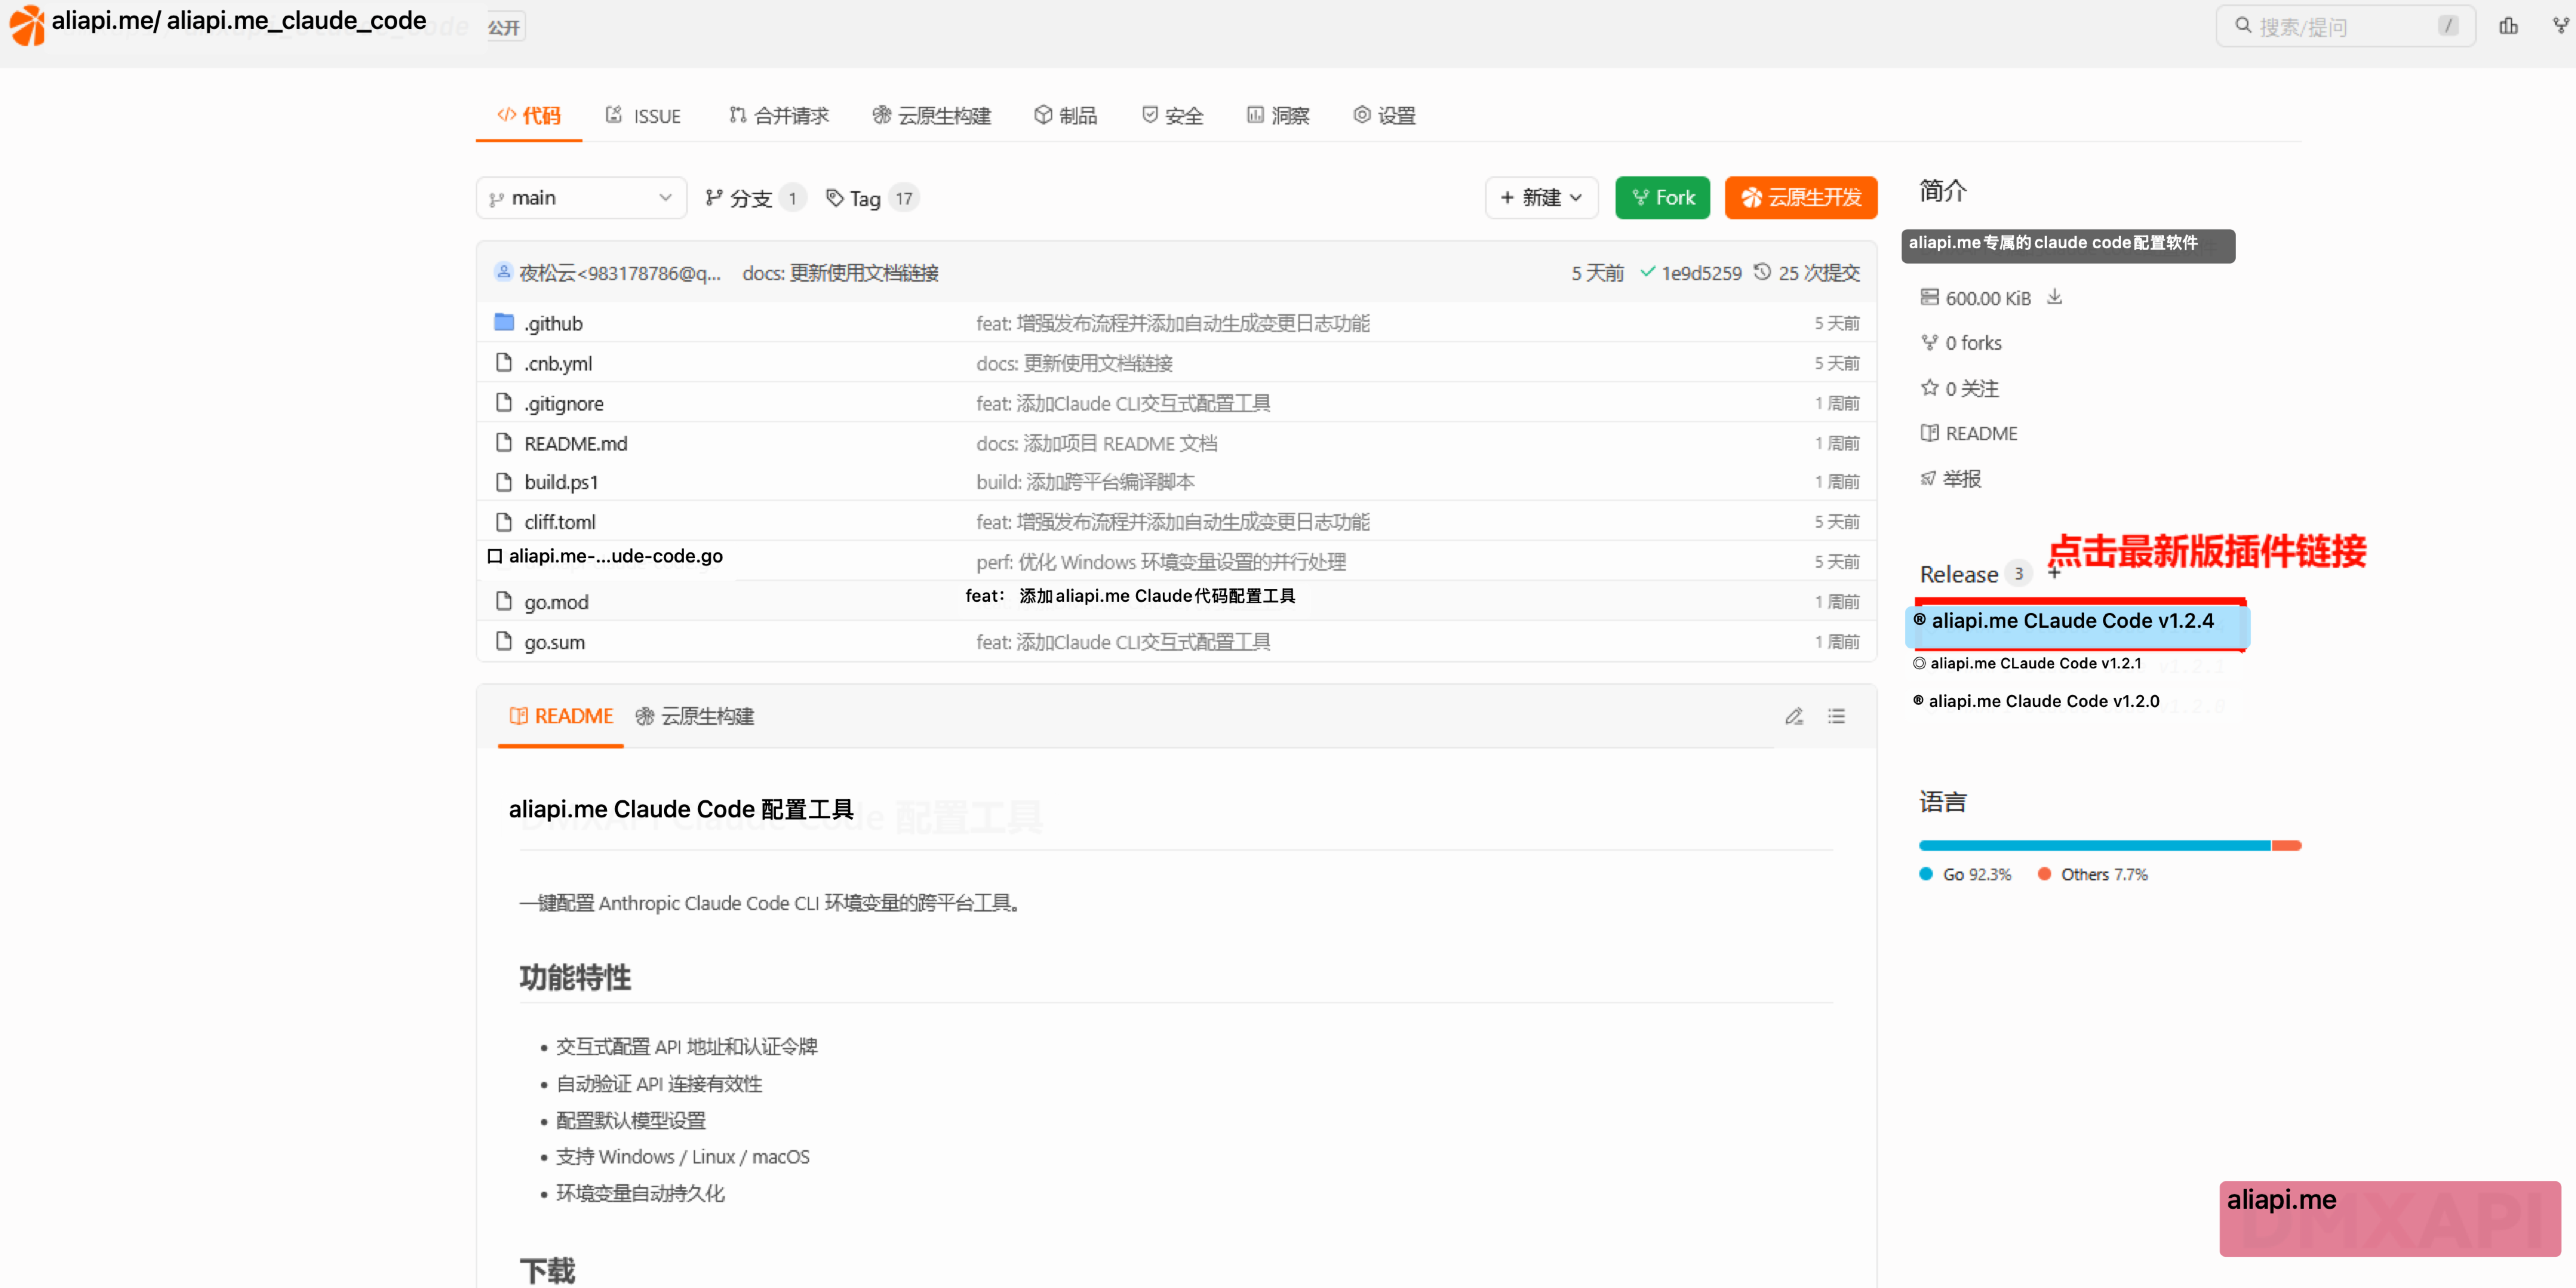Viewport: 2576px width, 1288px height.
Task: Click the file icon beside go.sum
Action: coord(504,641)
